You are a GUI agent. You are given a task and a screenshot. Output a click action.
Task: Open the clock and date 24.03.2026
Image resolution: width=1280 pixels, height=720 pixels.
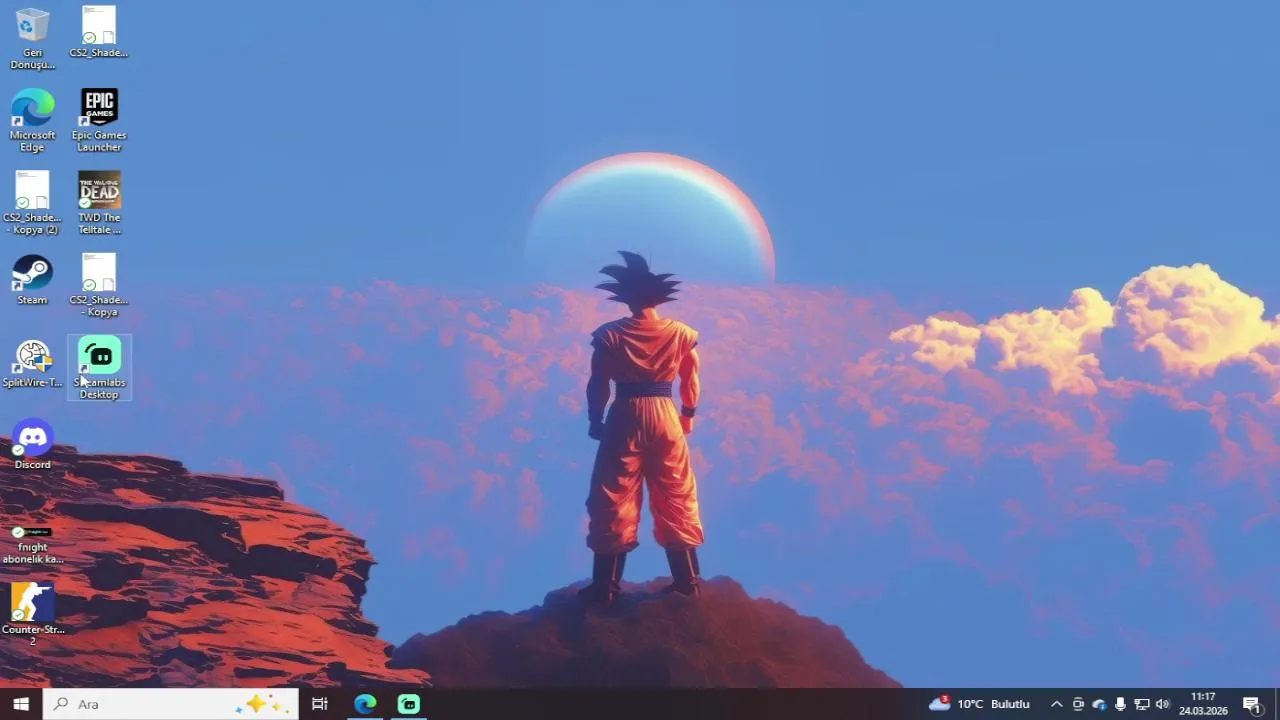pyautogui.click(x=1203, y=704)
